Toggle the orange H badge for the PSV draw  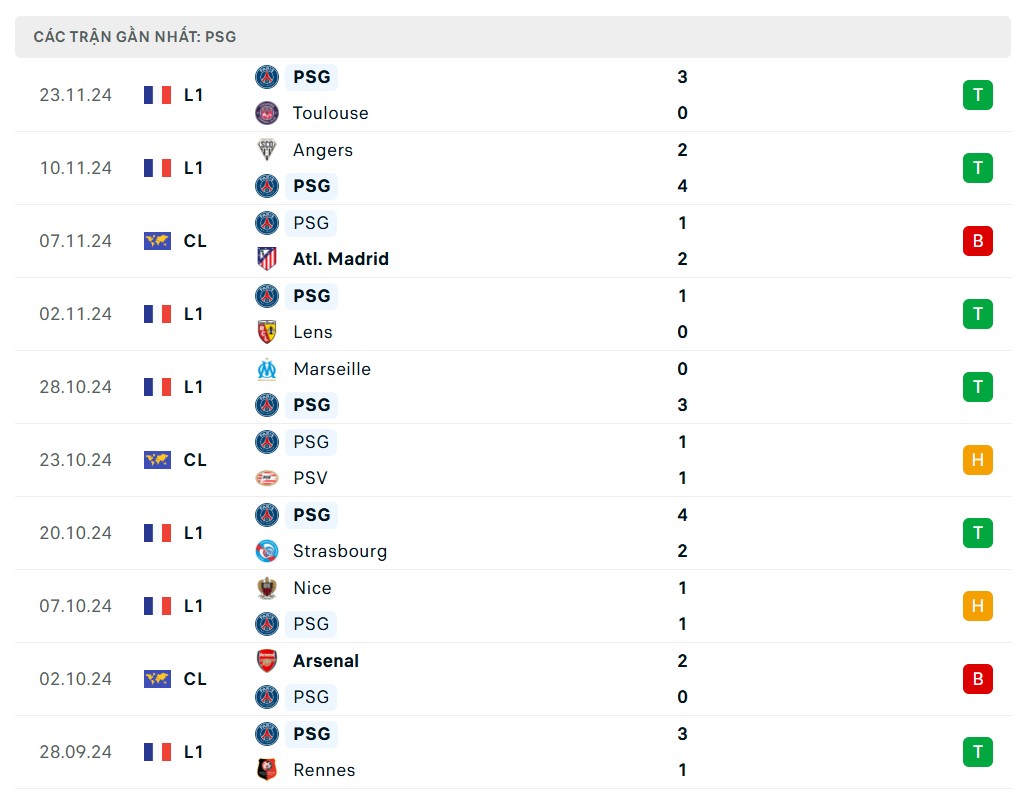977,460
